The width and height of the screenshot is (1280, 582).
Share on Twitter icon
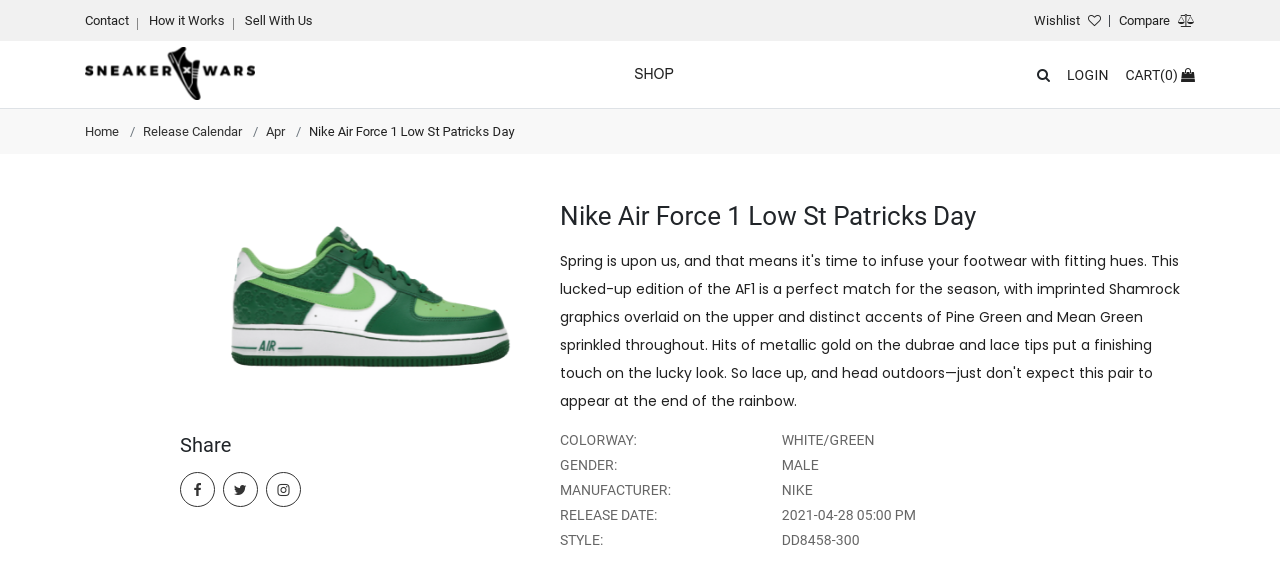click(x=240, y=490)
